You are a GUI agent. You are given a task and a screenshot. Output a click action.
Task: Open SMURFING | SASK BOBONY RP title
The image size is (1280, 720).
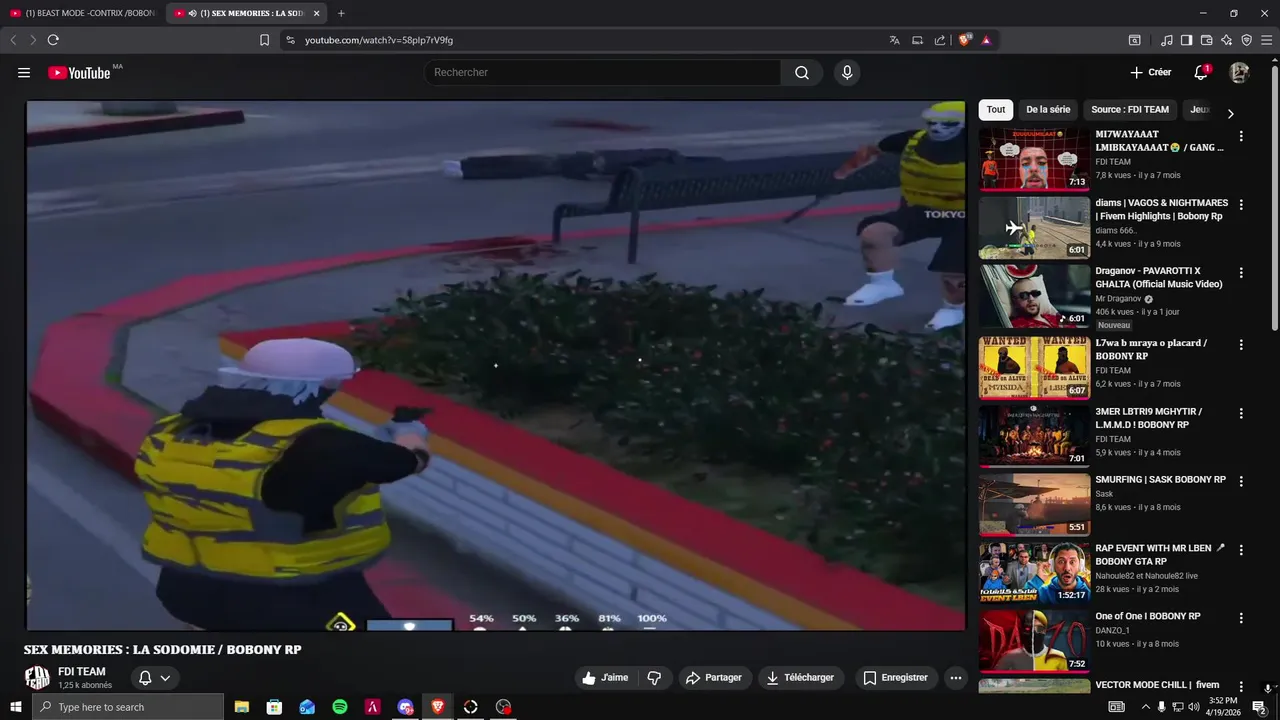1160,480
